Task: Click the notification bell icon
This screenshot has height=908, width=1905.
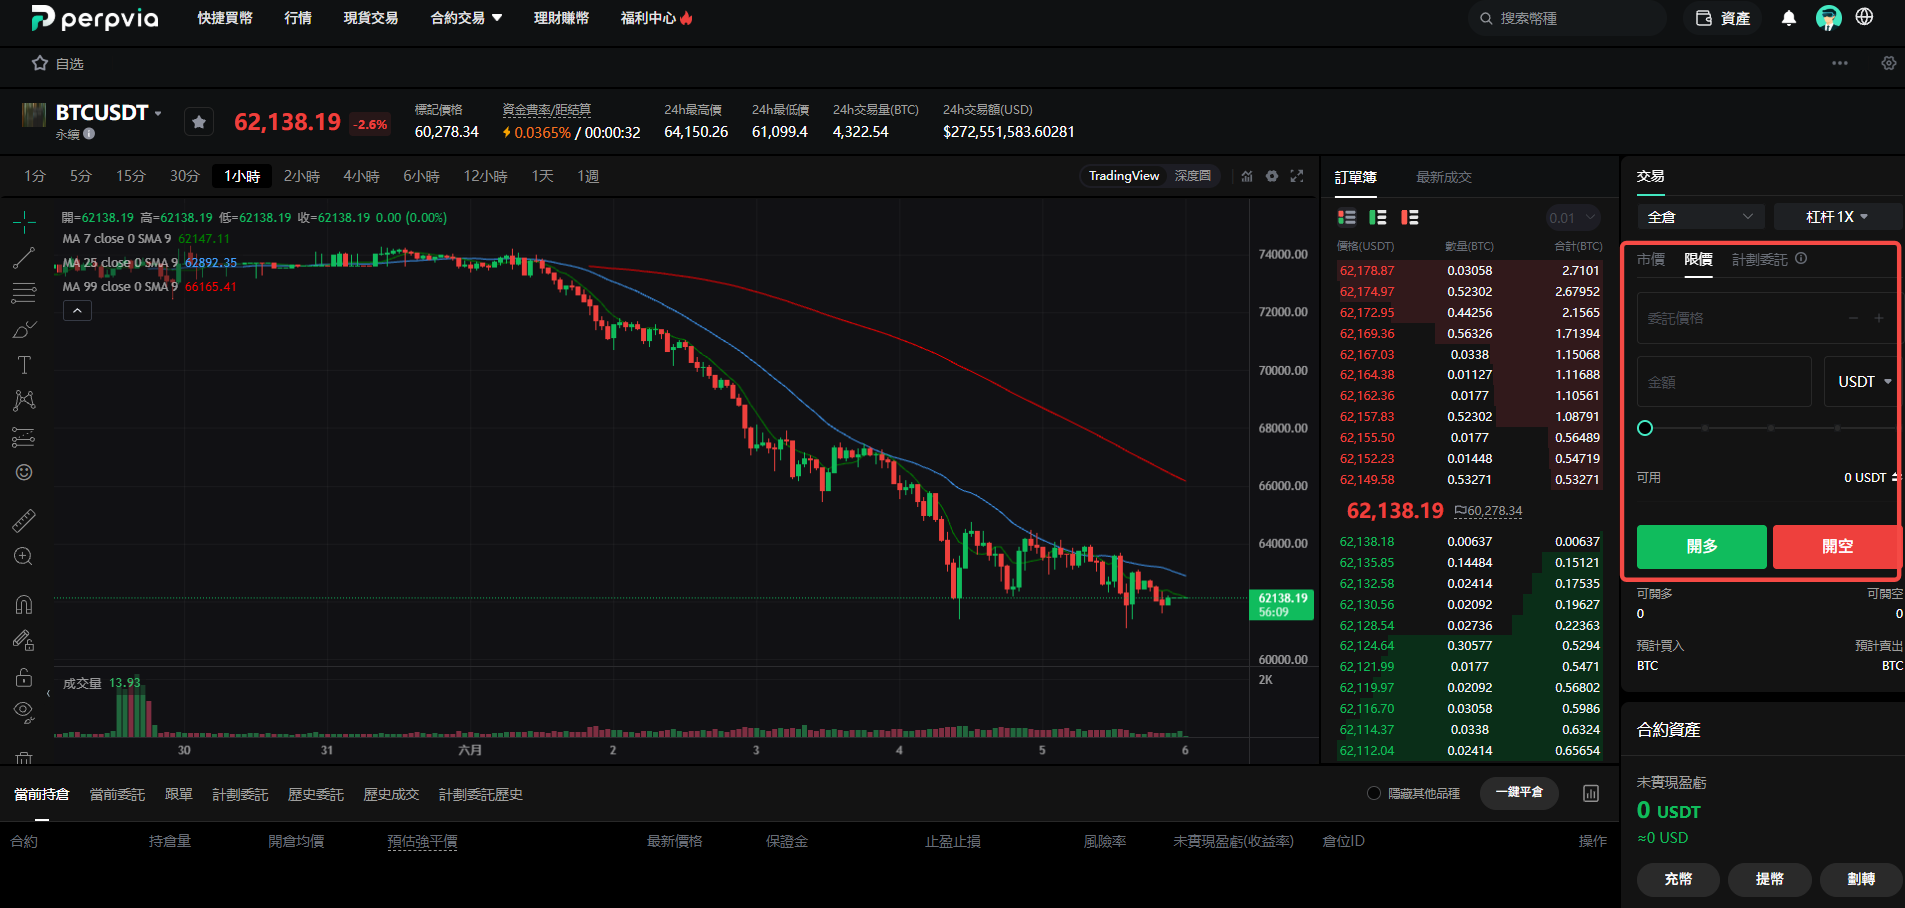Action: point(1789,18)
